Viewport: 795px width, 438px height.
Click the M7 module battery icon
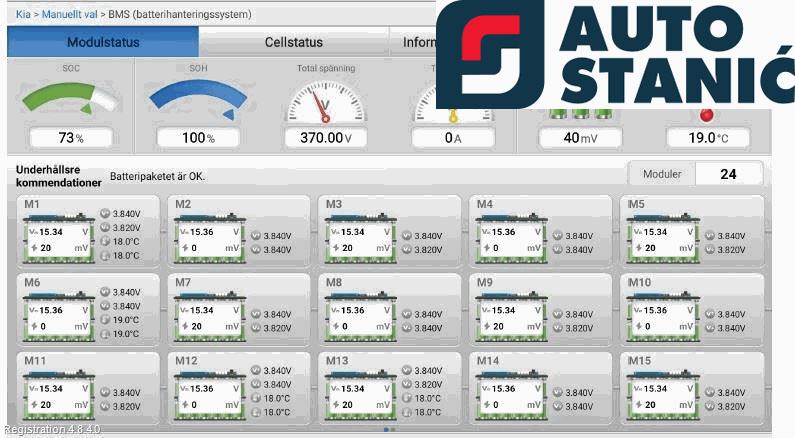click(209, 317)
